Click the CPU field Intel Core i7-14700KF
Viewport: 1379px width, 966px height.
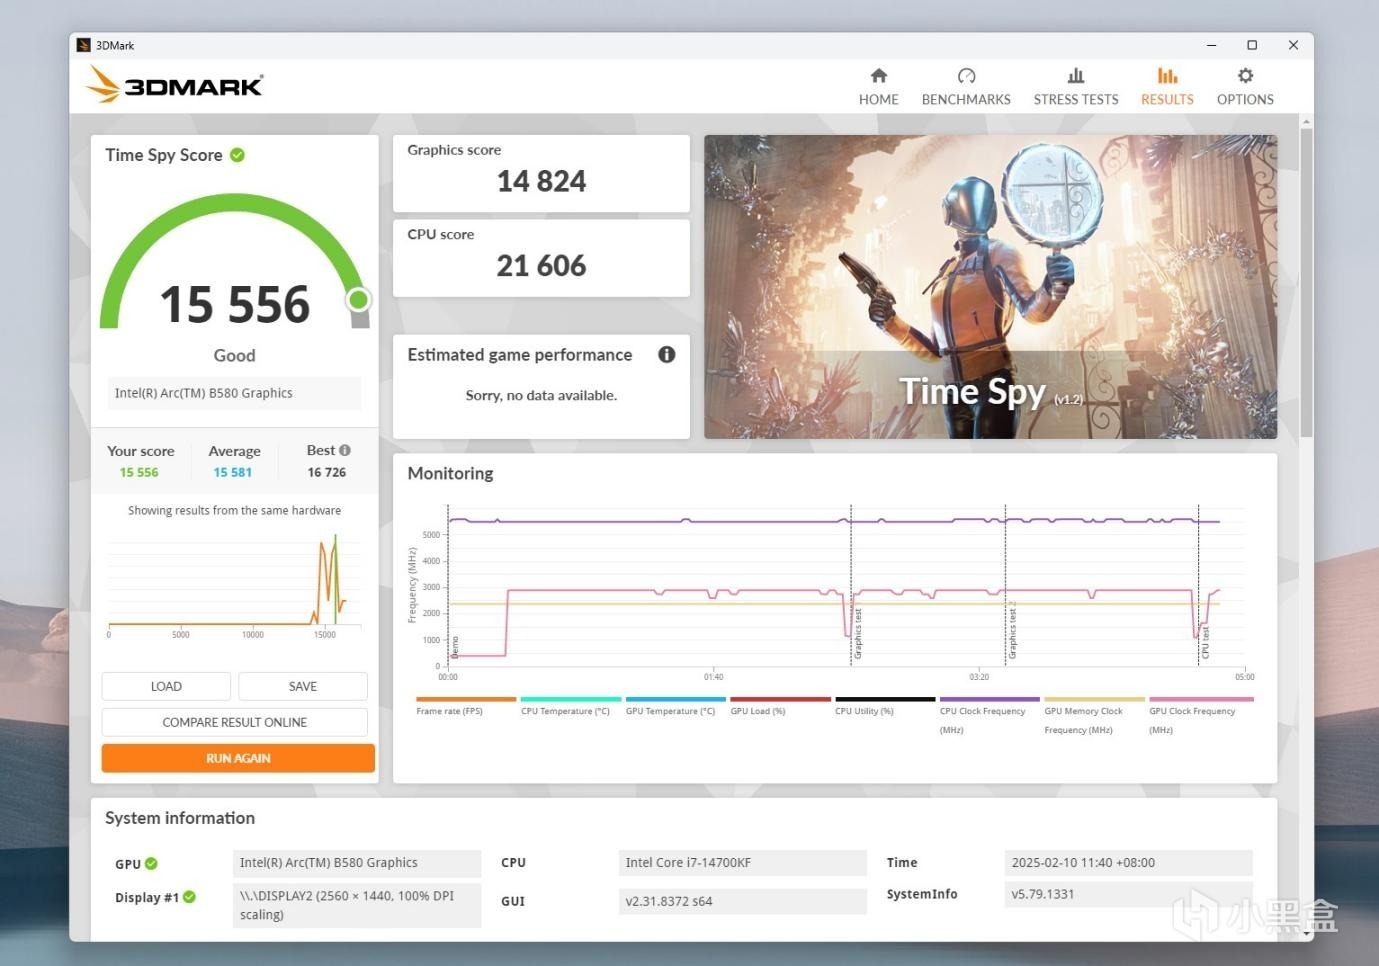742,863
